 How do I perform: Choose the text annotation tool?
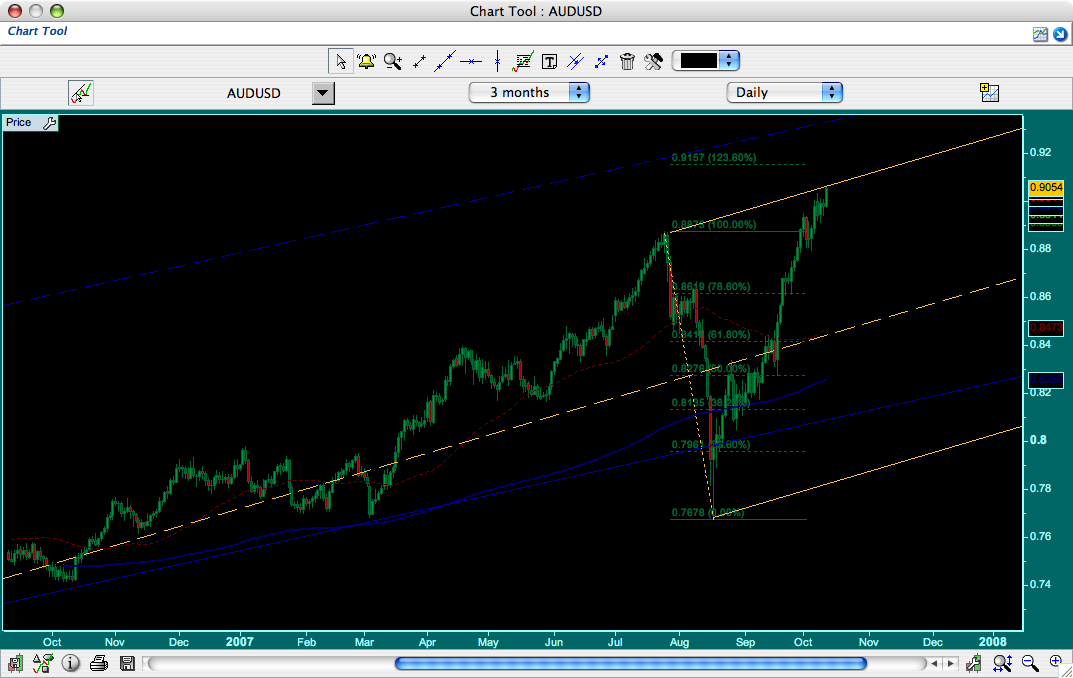pyautogui.click(x=549, y=61)
